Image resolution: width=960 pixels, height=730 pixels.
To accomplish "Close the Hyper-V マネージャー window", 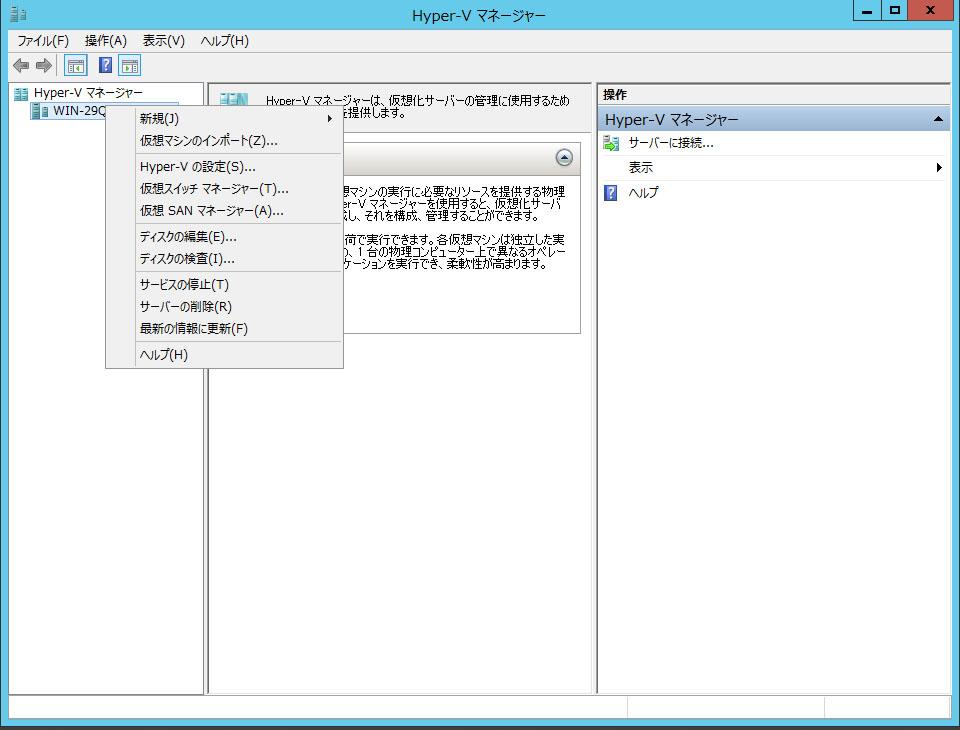I will pos(931,10).
